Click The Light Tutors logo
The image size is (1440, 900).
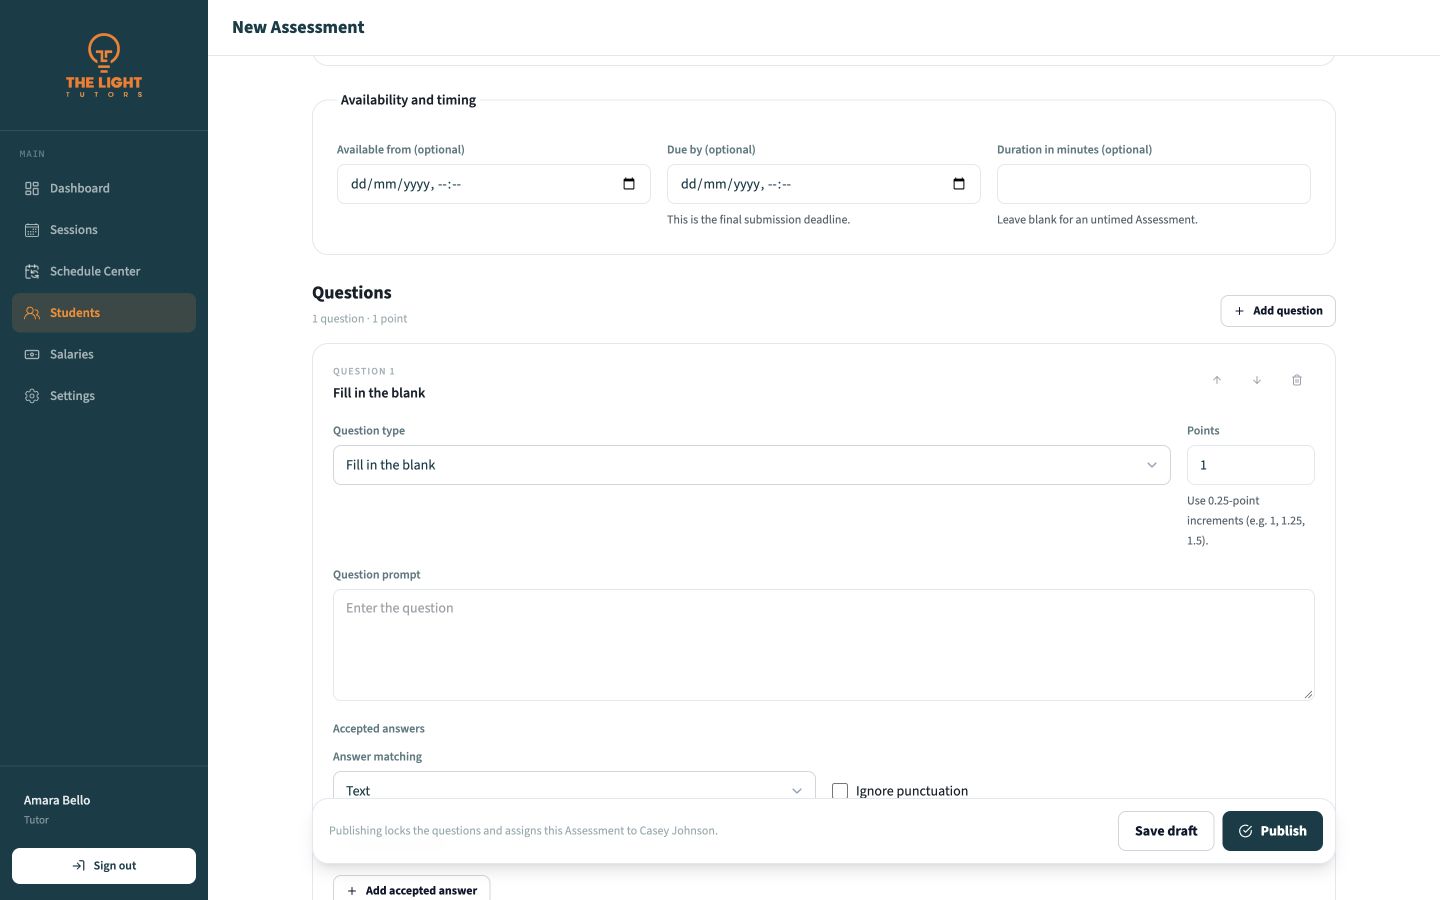click(x=104, y=65)
